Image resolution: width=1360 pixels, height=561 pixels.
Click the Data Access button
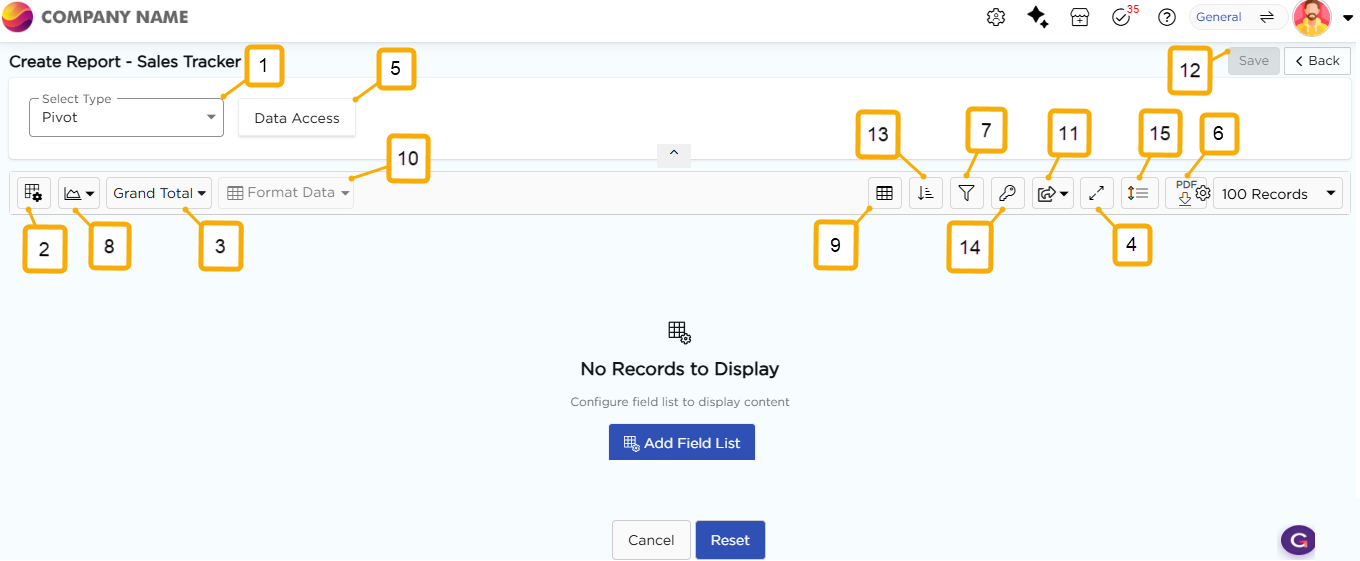click(x=297, y=118)
